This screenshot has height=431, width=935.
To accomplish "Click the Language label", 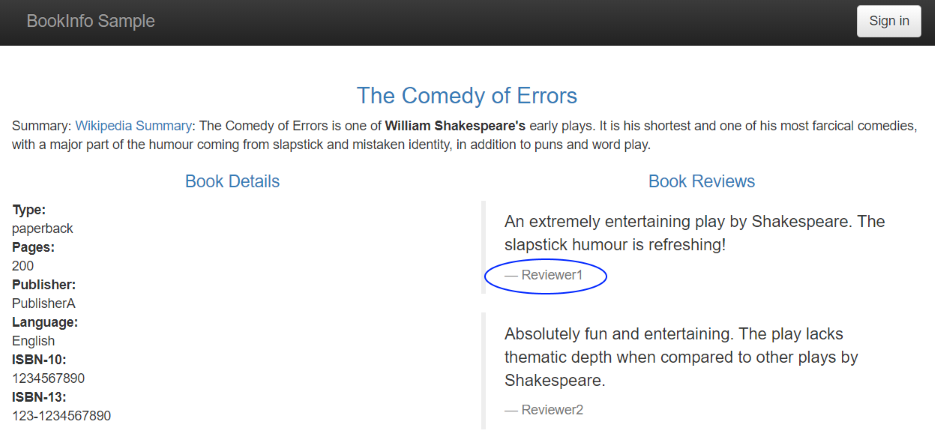I will tap(45, 323).
